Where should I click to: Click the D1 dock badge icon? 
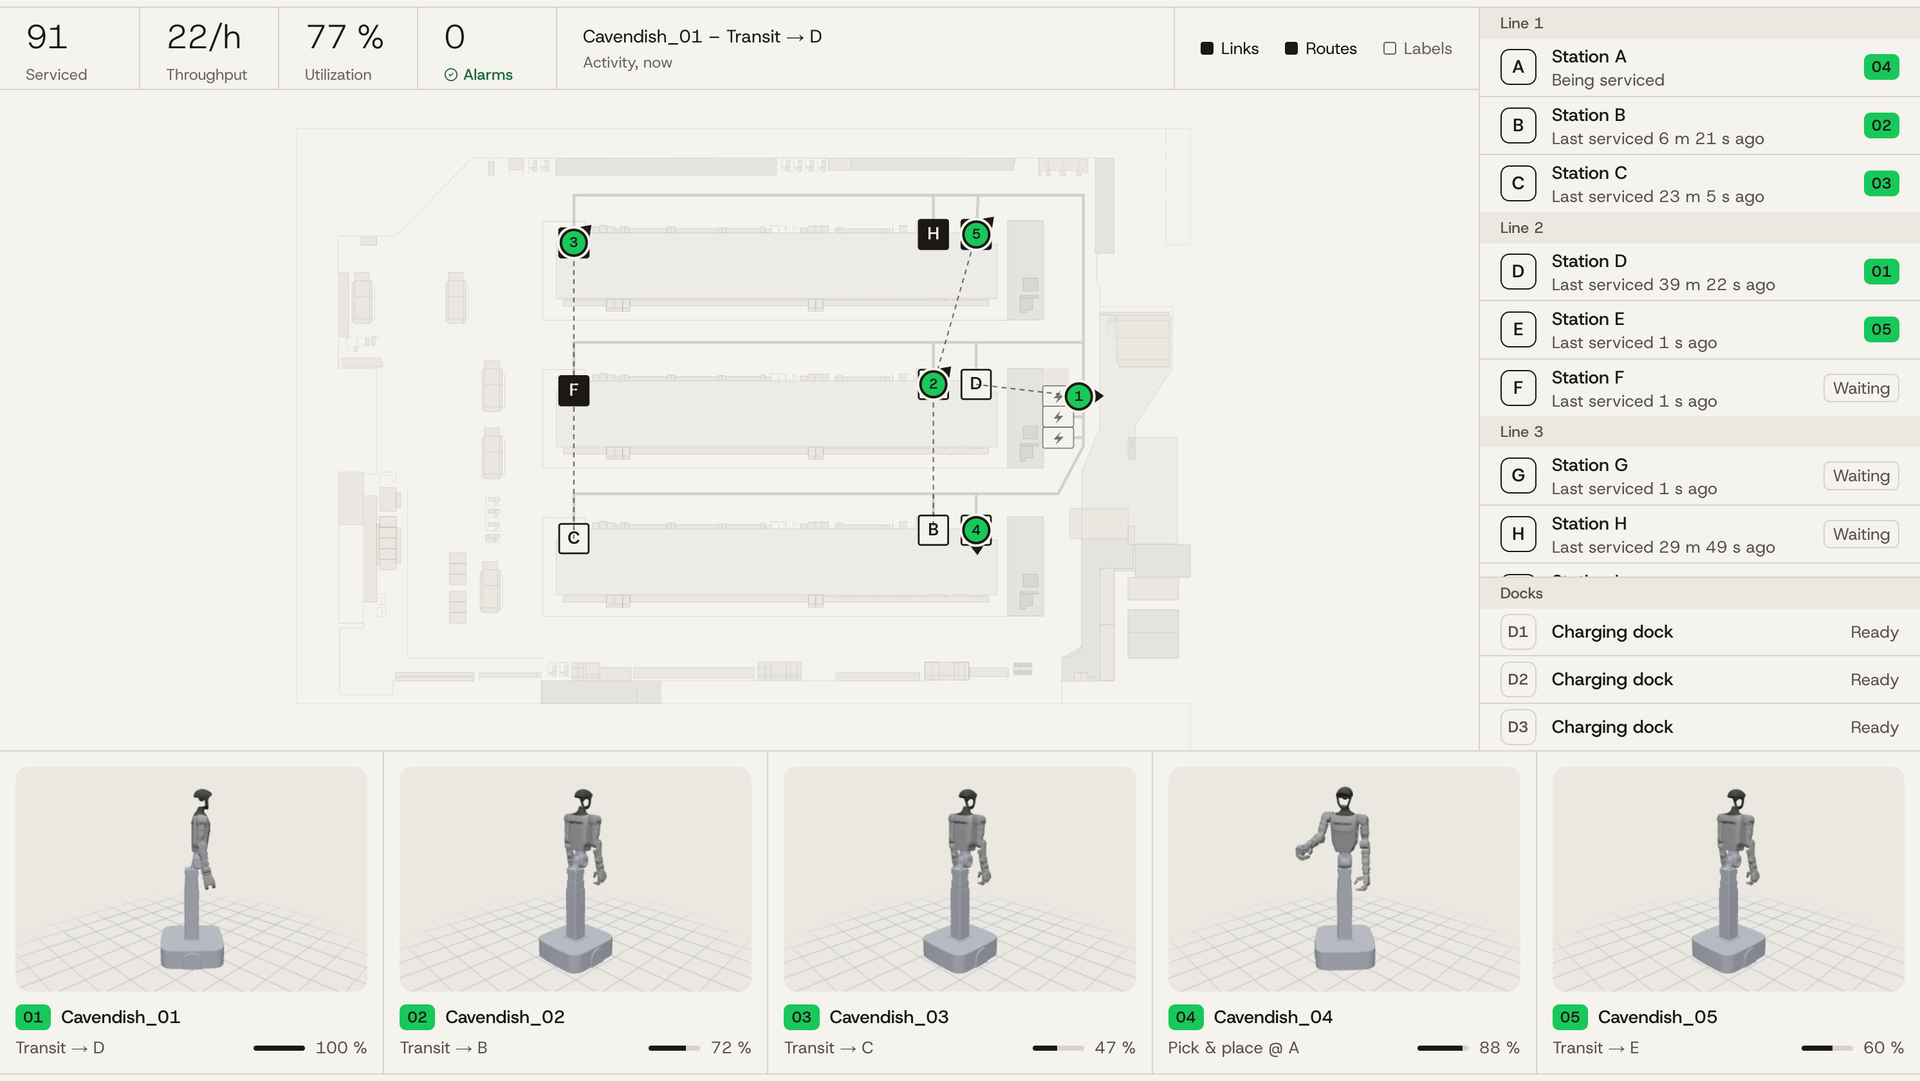pyautogui.click(x=1518, y=632)
